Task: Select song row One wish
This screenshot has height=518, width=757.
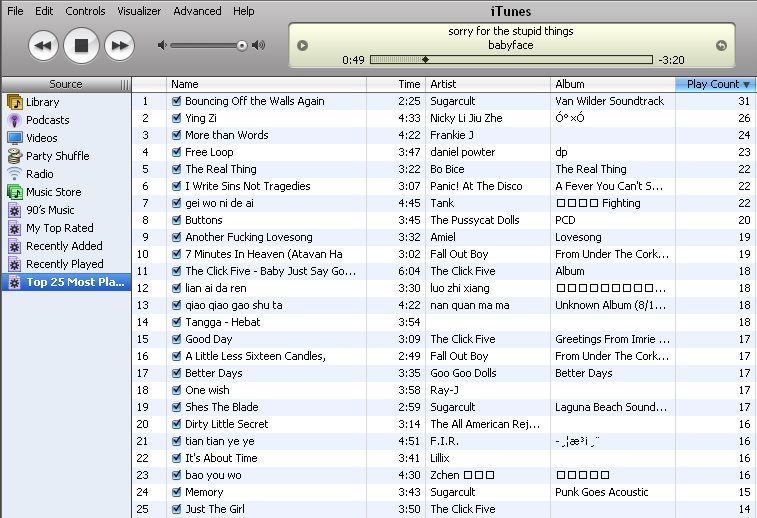Action: pyautogui.click(x=444, y=390)
